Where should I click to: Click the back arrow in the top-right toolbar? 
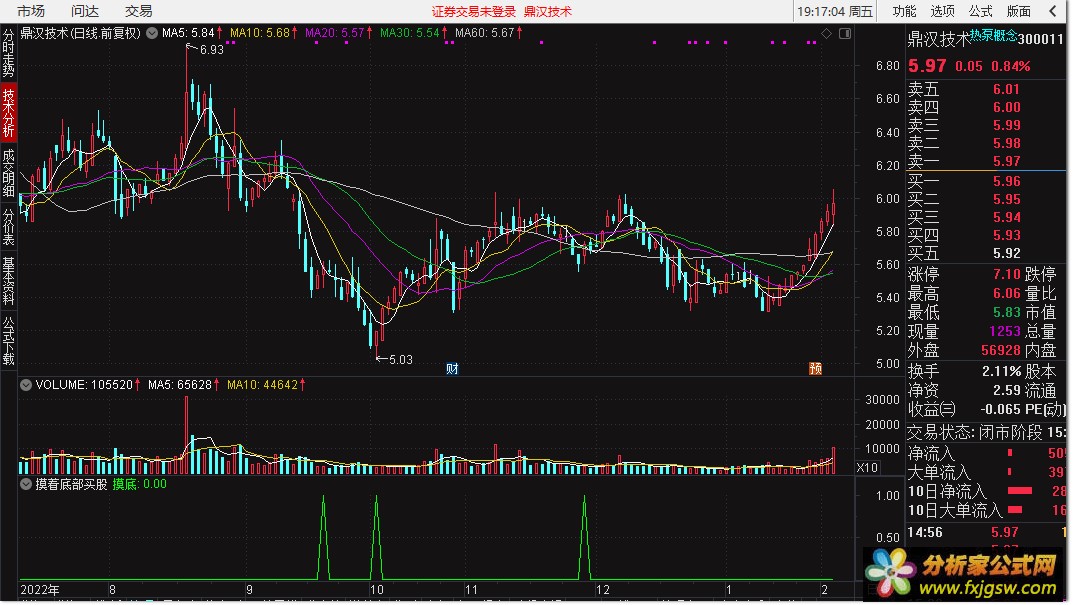(x=1053, y=11)
